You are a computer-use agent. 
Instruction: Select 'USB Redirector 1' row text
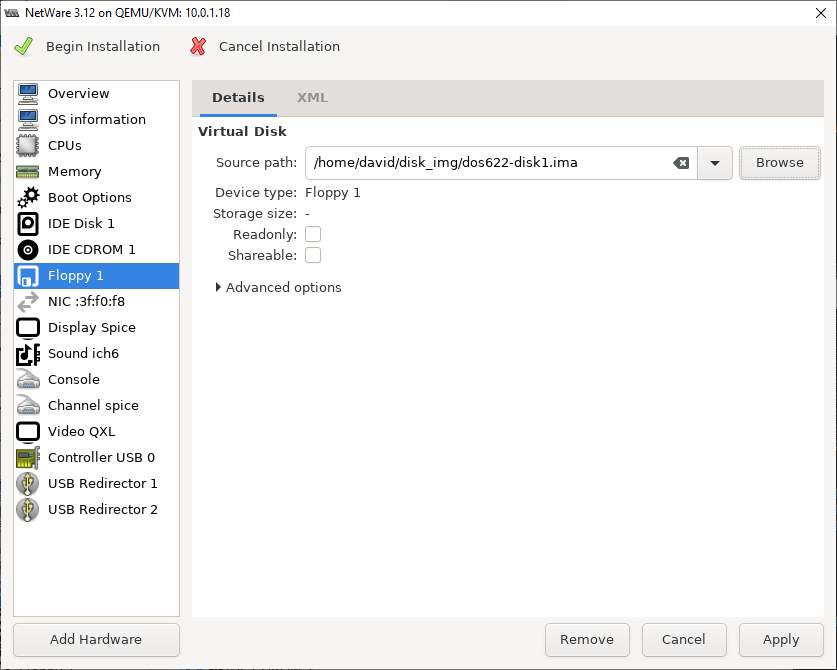102,484
